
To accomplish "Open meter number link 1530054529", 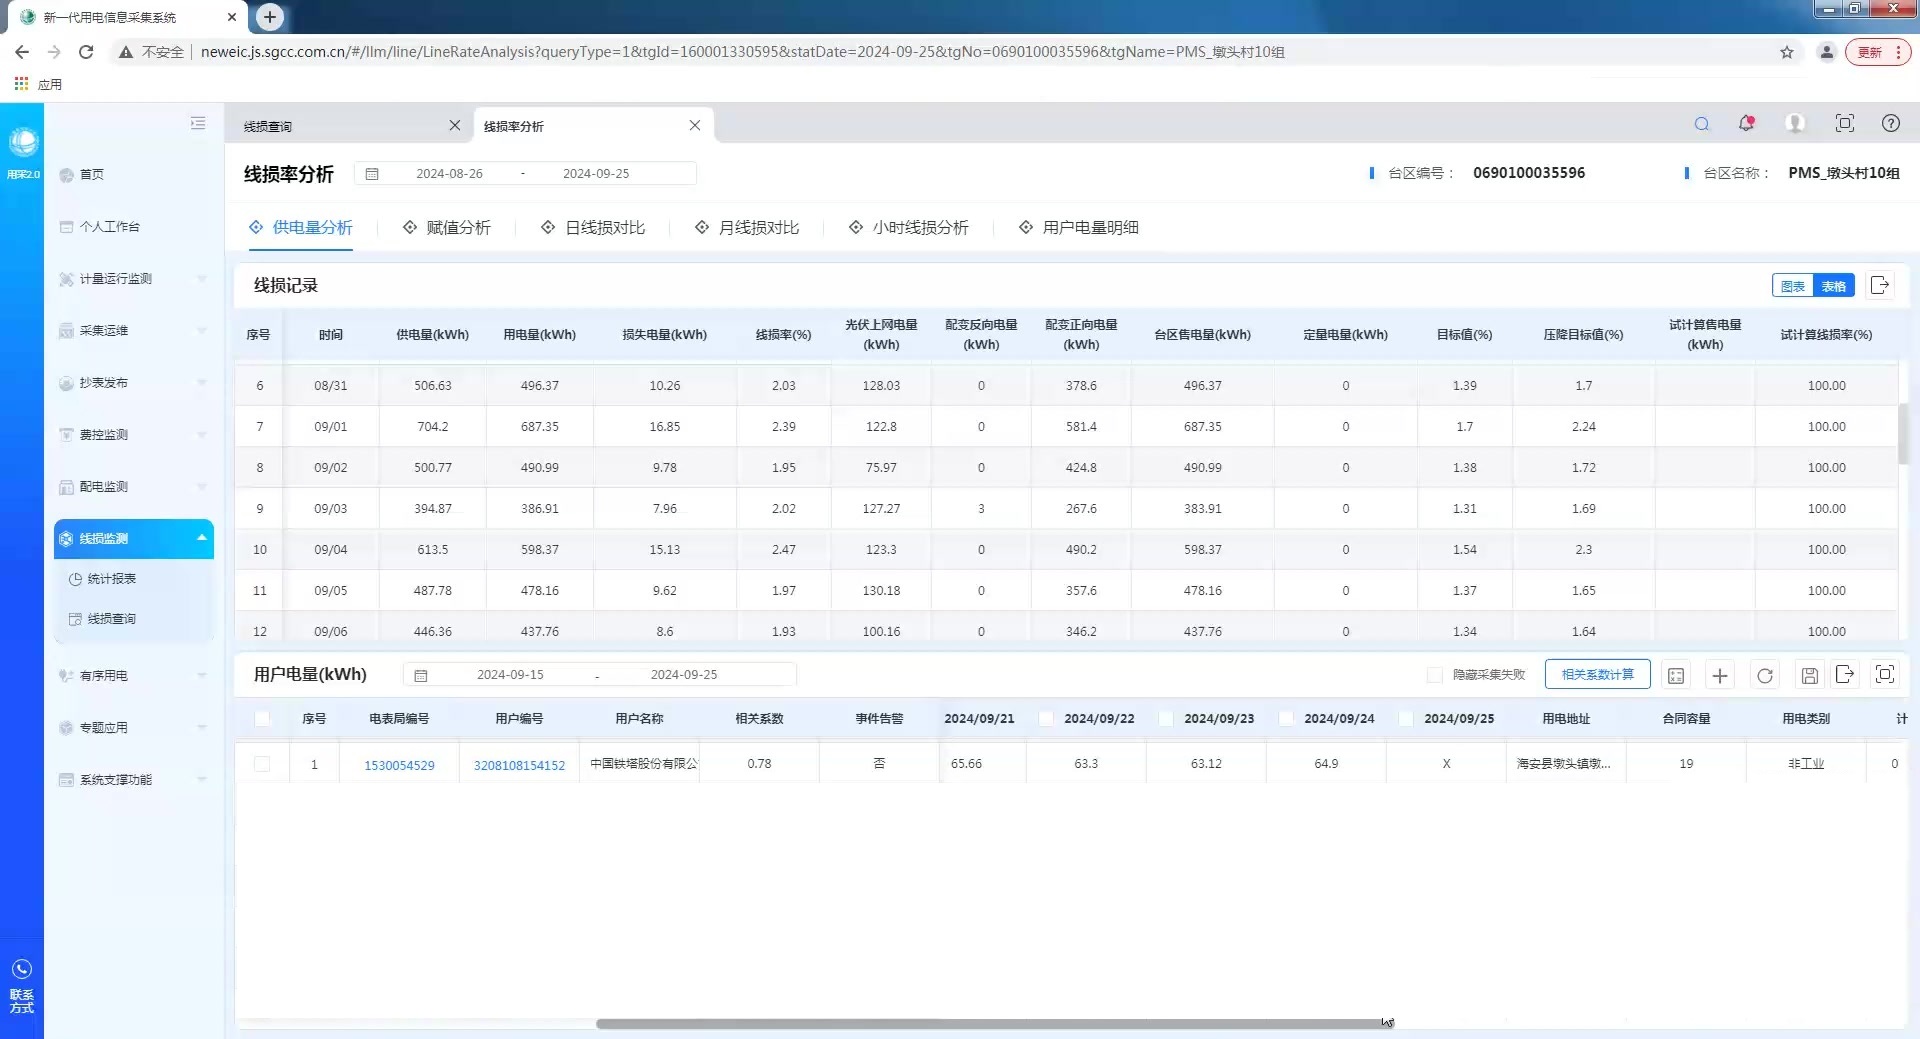I will click(399, 765).
